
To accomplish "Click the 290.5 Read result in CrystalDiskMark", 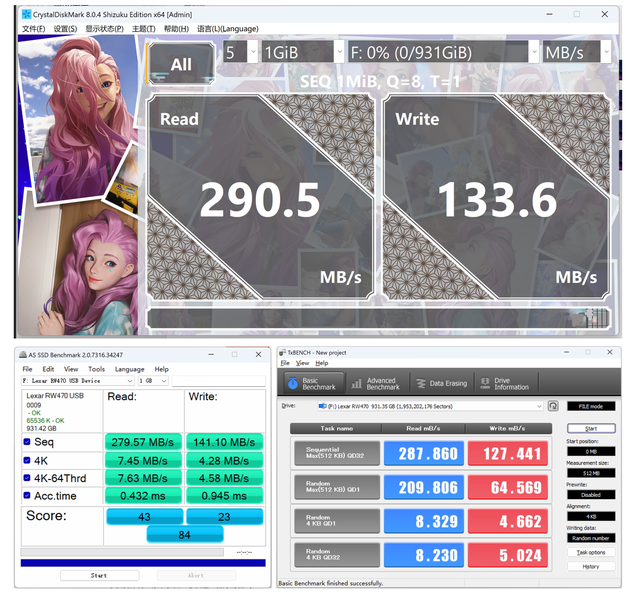I will 260,200.
